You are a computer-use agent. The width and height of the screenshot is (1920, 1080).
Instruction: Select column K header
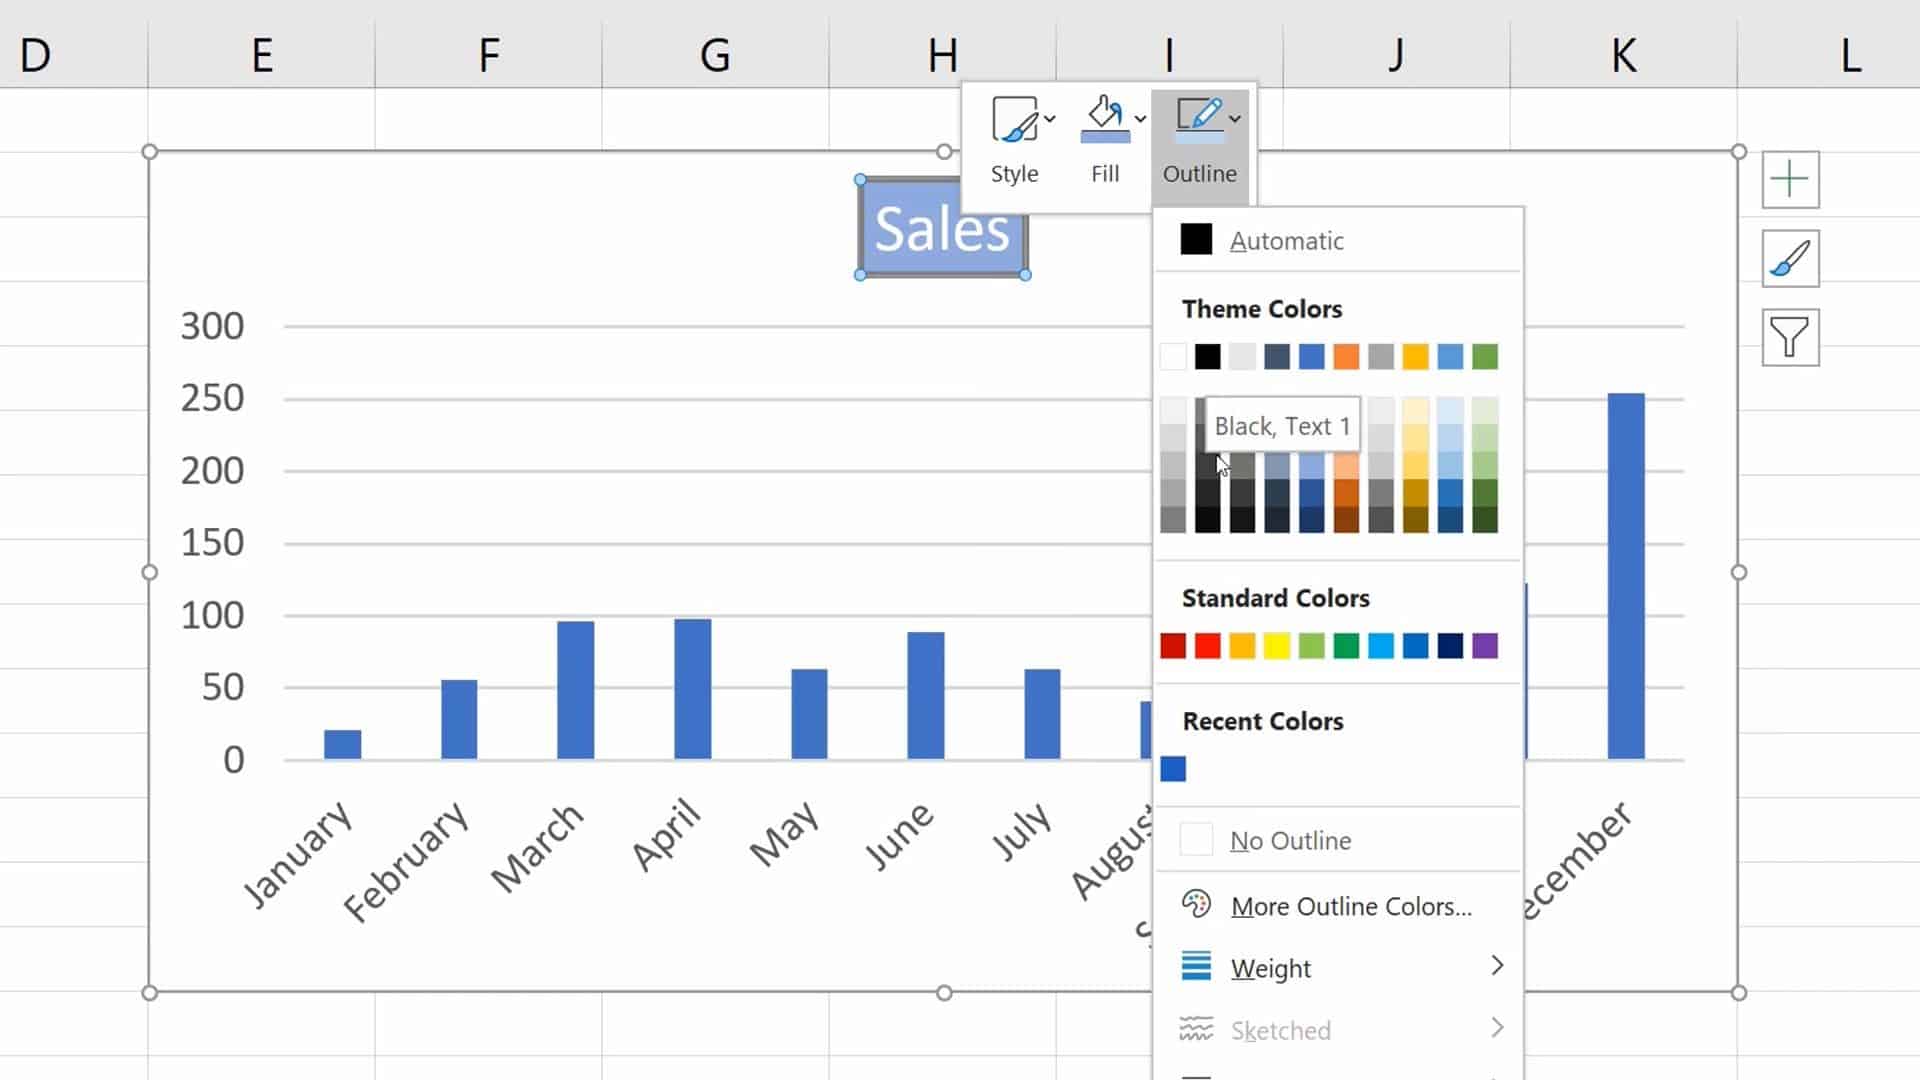[1624, 54]
